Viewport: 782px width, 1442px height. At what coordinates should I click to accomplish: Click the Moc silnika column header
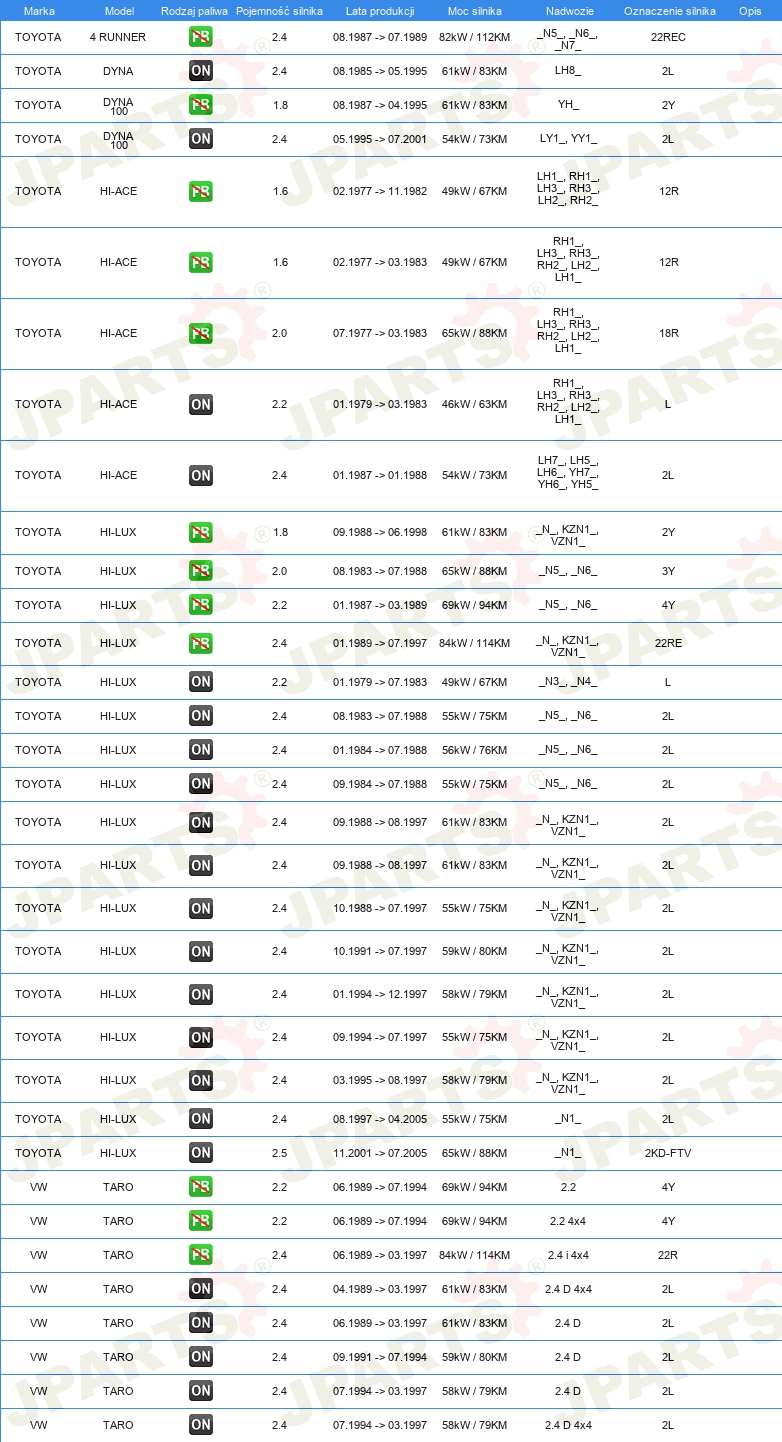tap(475, 11)
